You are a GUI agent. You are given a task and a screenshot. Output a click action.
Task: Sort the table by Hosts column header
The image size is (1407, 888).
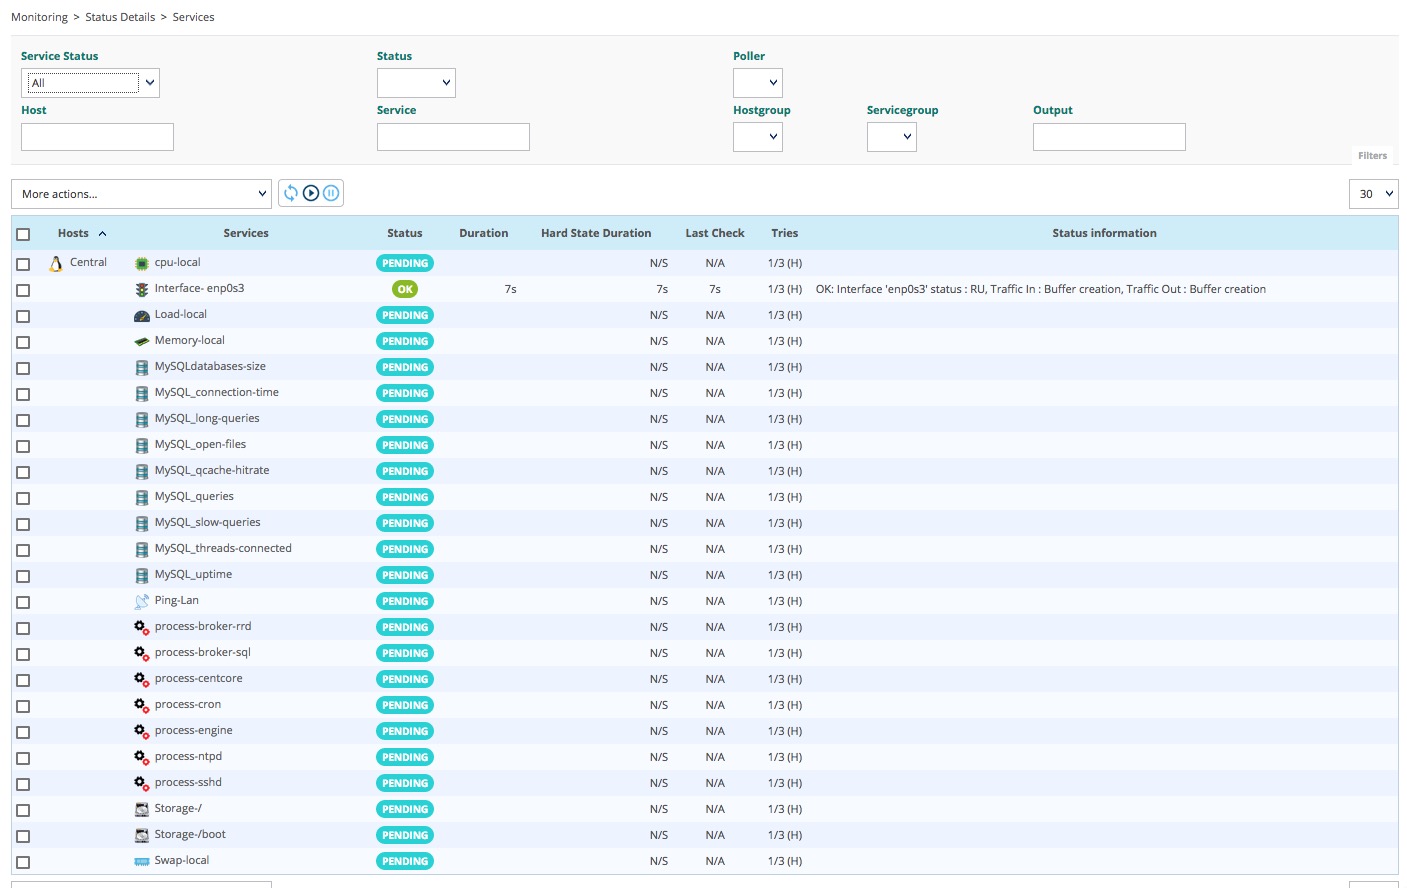pos(73,233)
